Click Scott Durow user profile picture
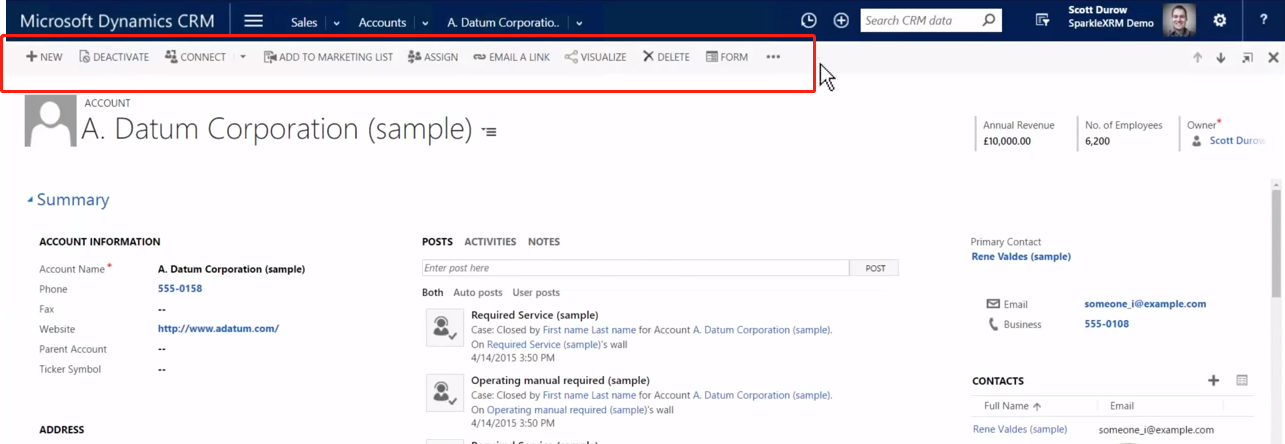The width and height of the screenshot is (1285, 444). pos(1179,20)
